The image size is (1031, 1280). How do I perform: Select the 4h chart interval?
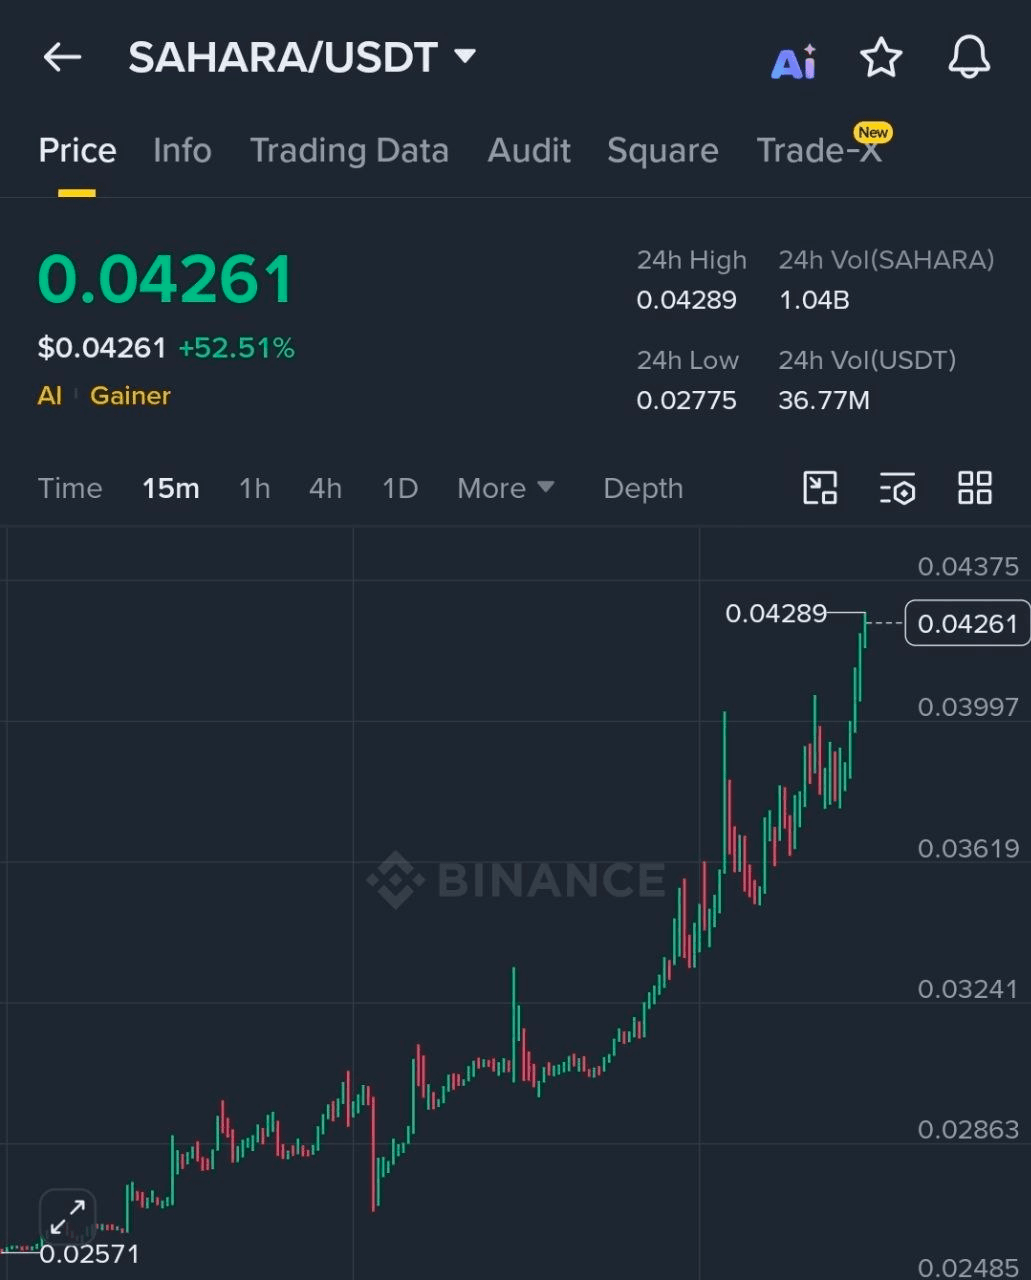[x=325, y=488]
